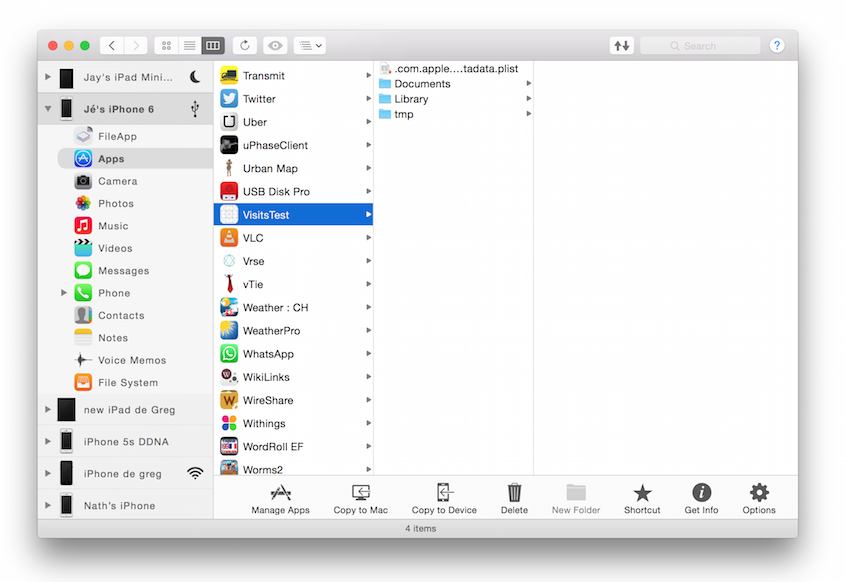Select the Uber app
This screenshot has height=582, width=846.
(294, 122)
